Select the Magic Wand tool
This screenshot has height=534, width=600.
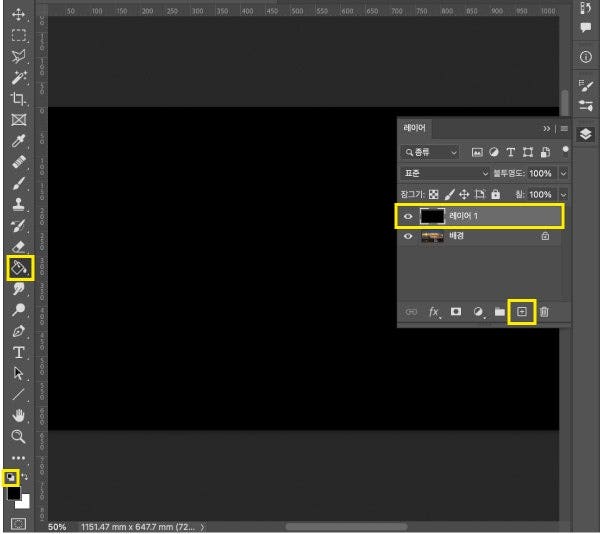(18, 78)
